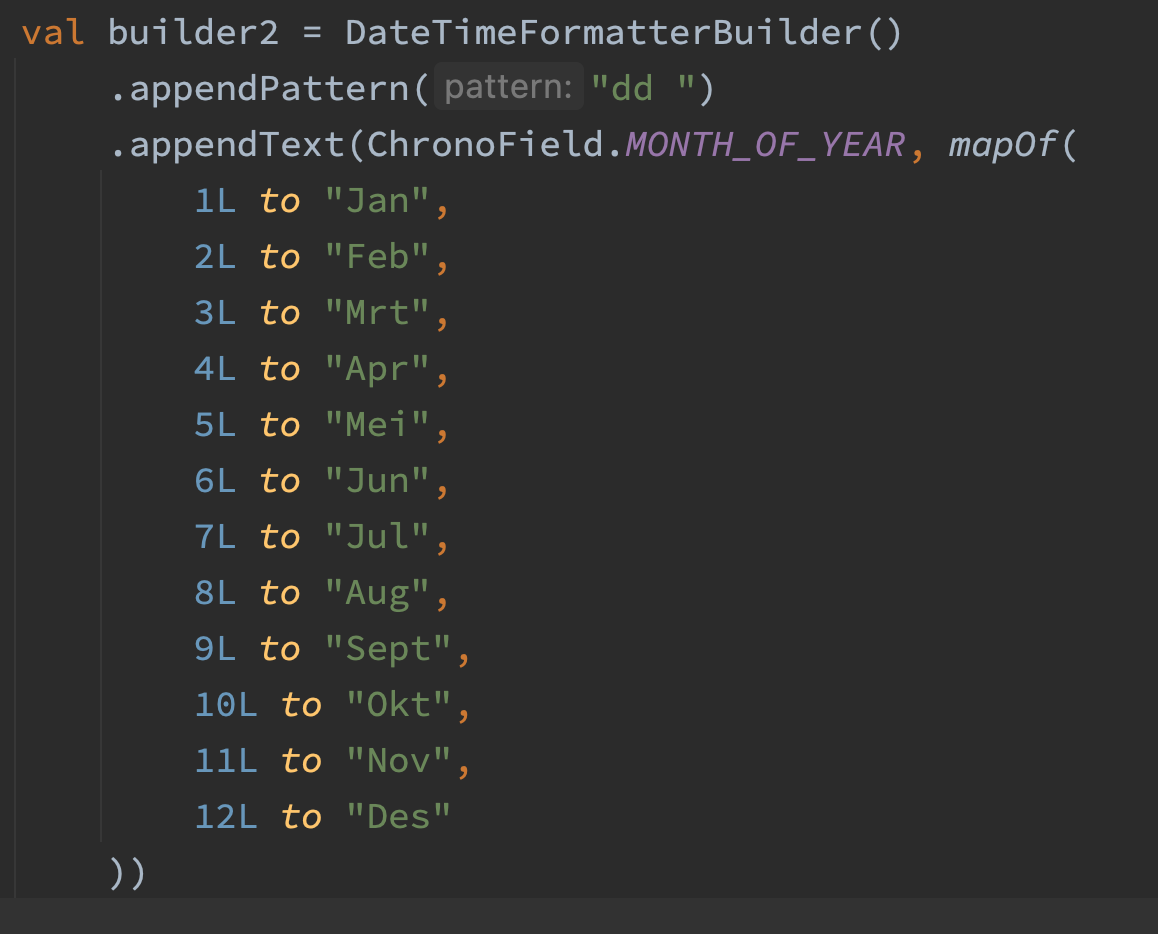Click the '11L' number literal
This screenshot has width=1158, height=934.
pyautogui.click(x=226, y=762)
